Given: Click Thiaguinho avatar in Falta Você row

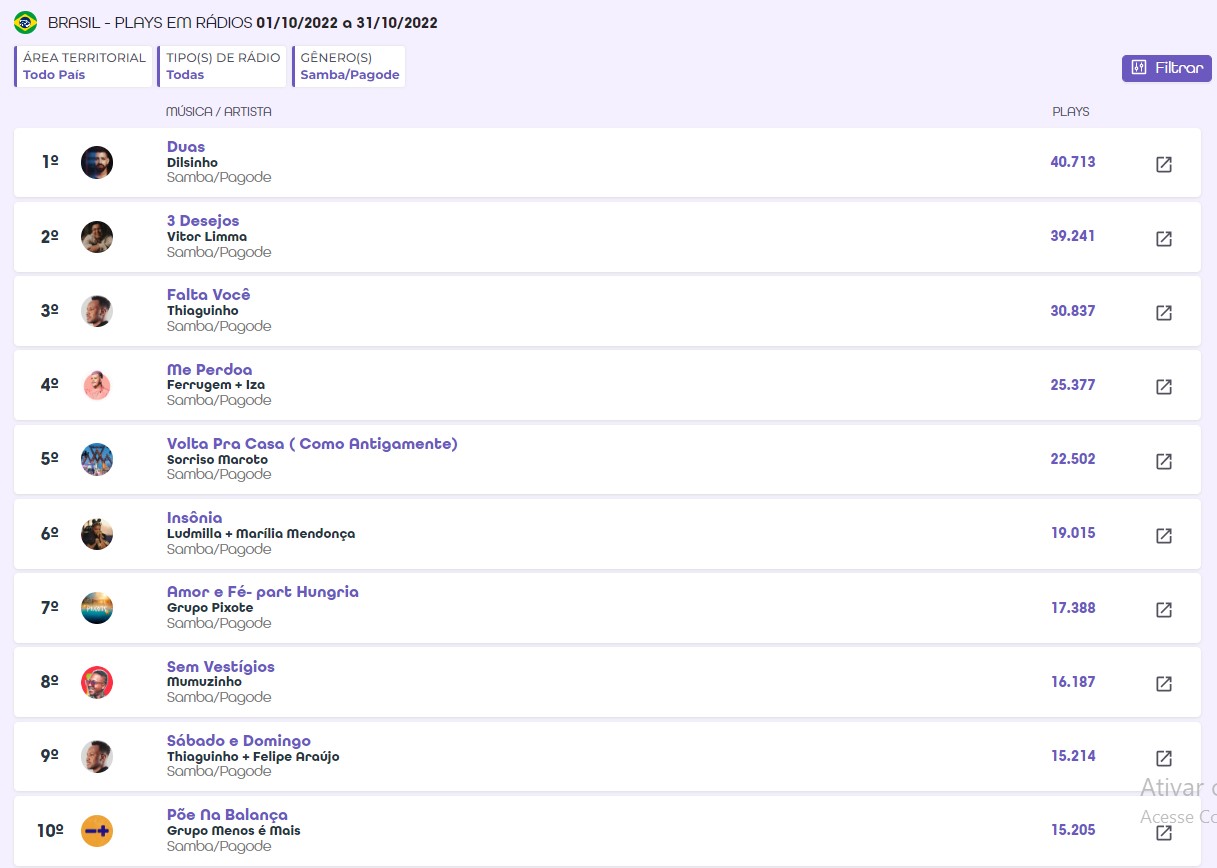Looking at the screenshot, I should [x=97, y=311].
